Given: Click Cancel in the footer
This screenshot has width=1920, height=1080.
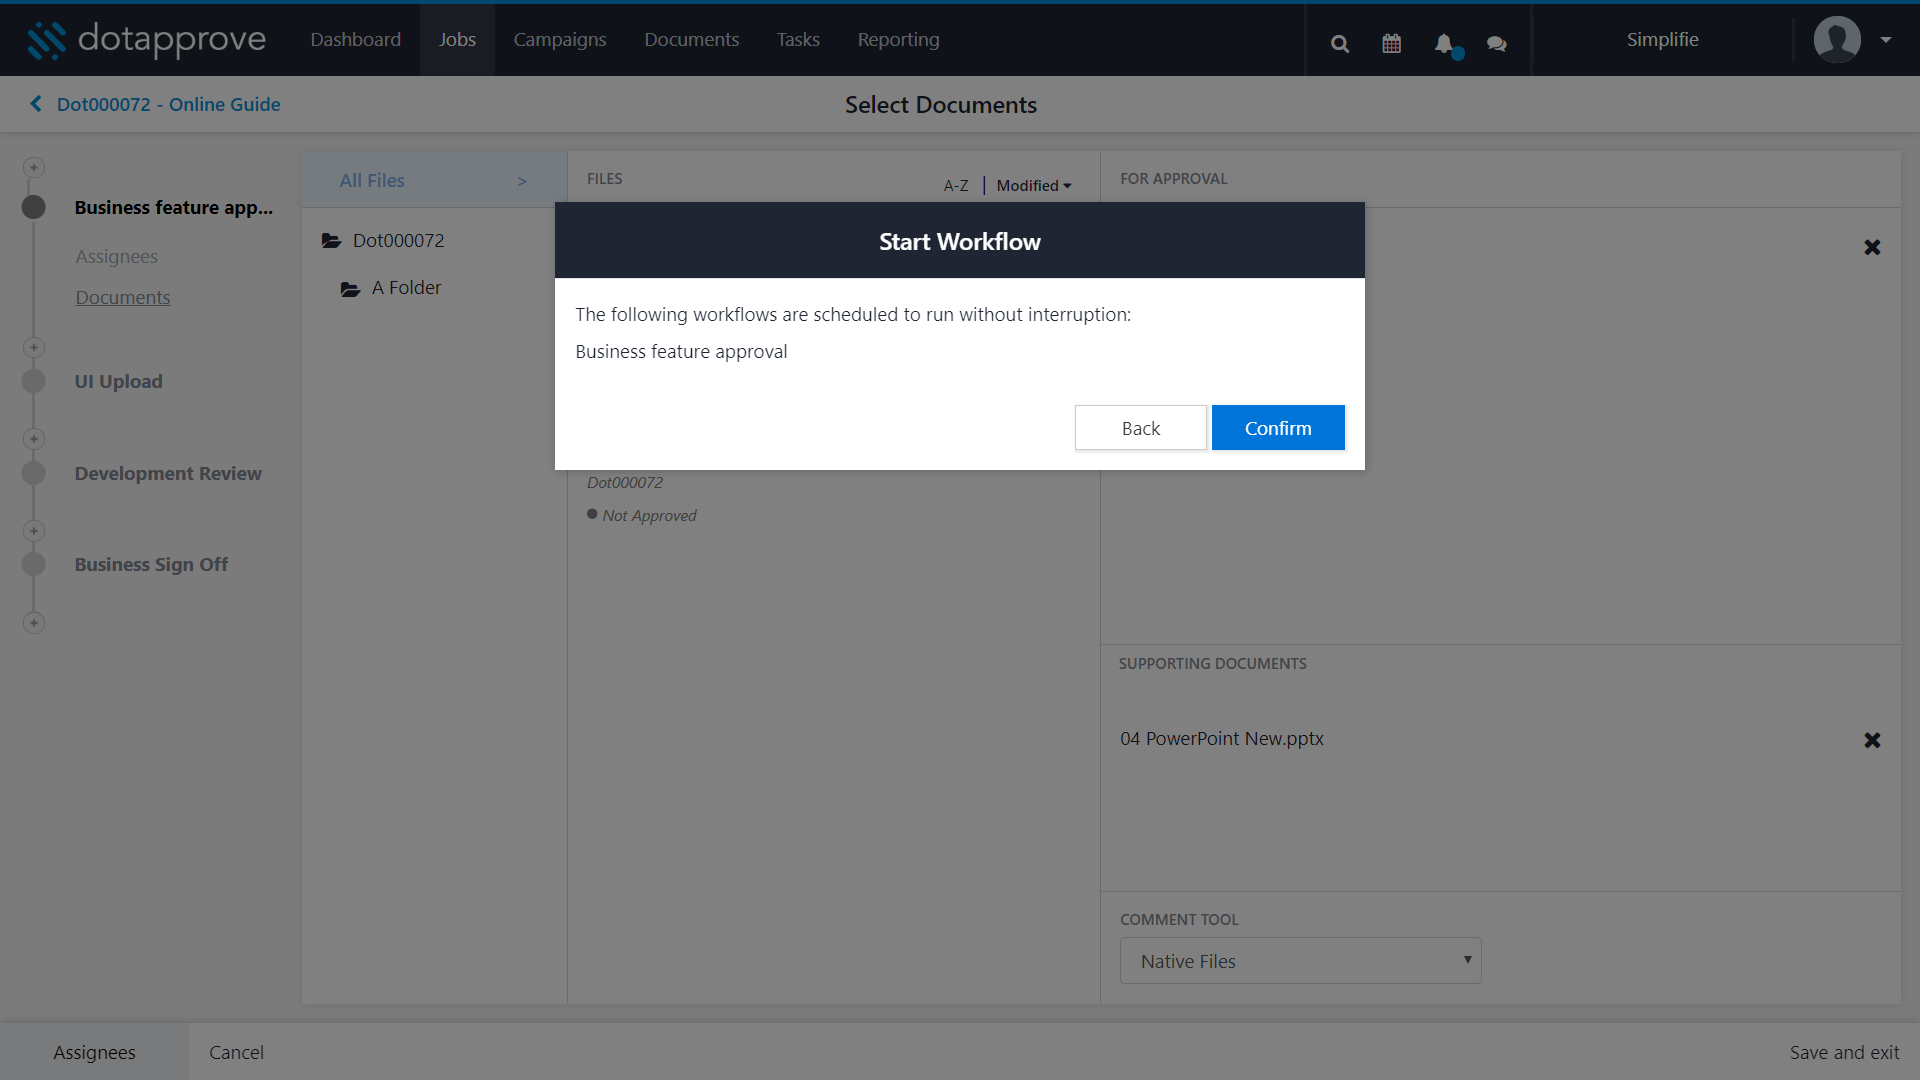Looking at the screenshot, I should click(x=236, y=1052).
